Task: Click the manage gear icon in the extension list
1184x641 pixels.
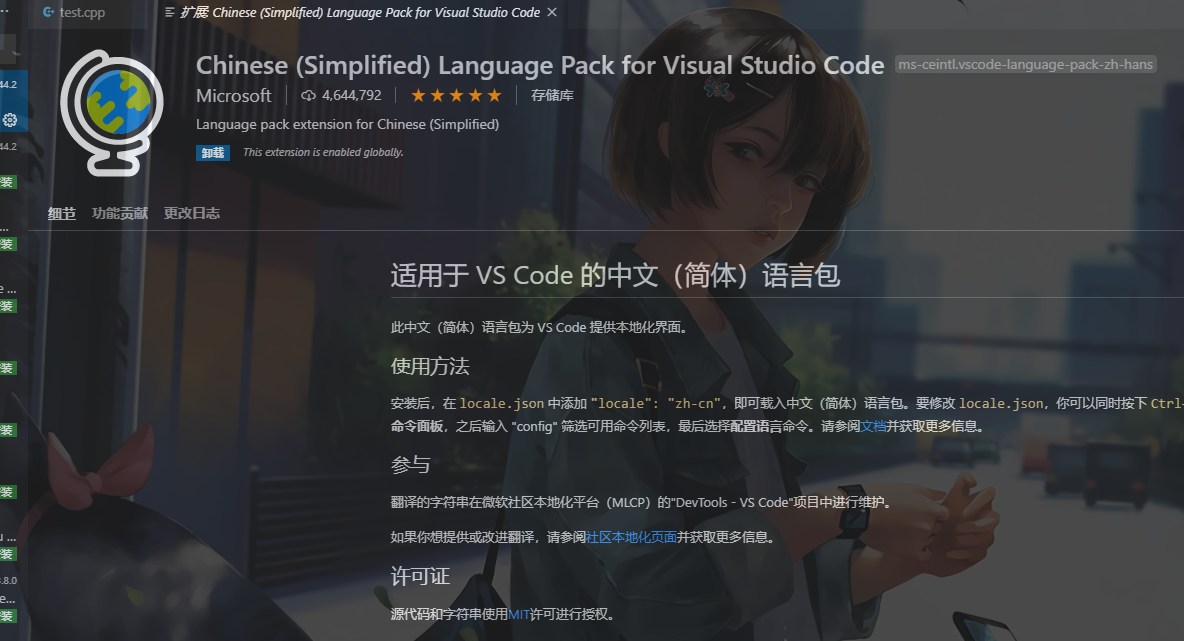Action: click(10, 120)
